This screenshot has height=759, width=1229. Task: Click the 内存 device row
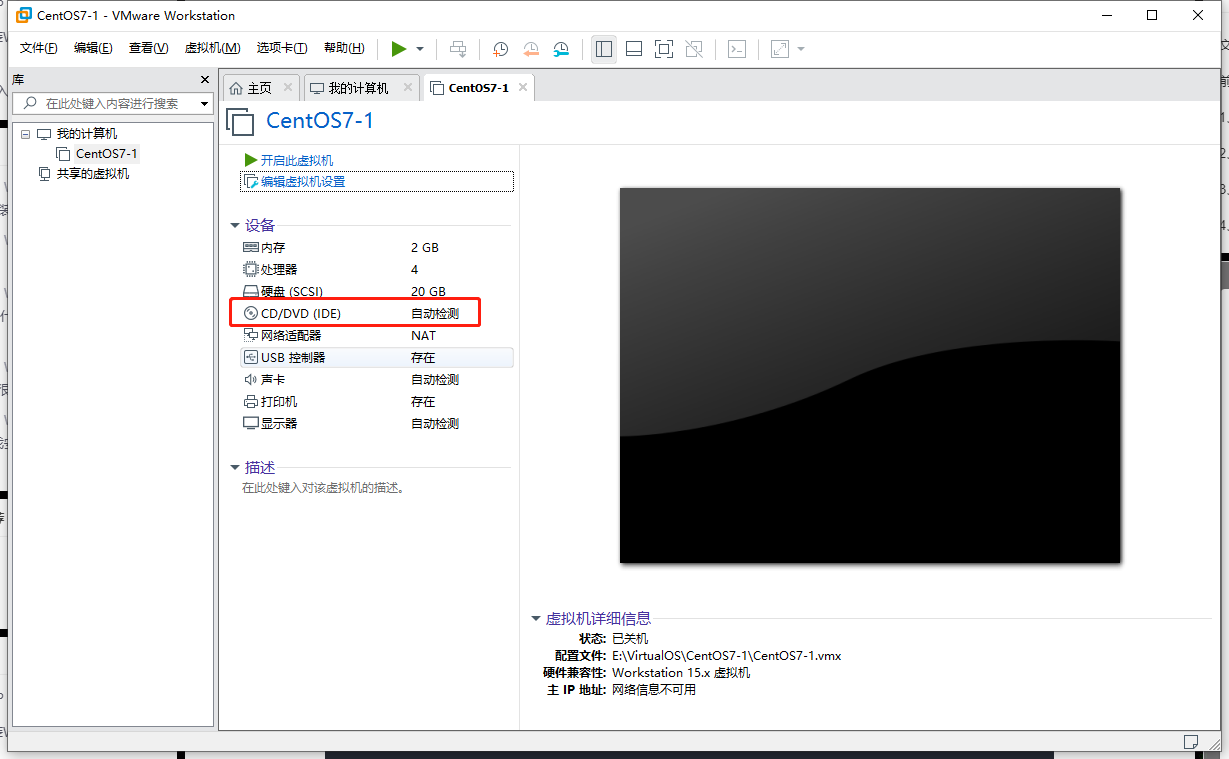[376, 247]
